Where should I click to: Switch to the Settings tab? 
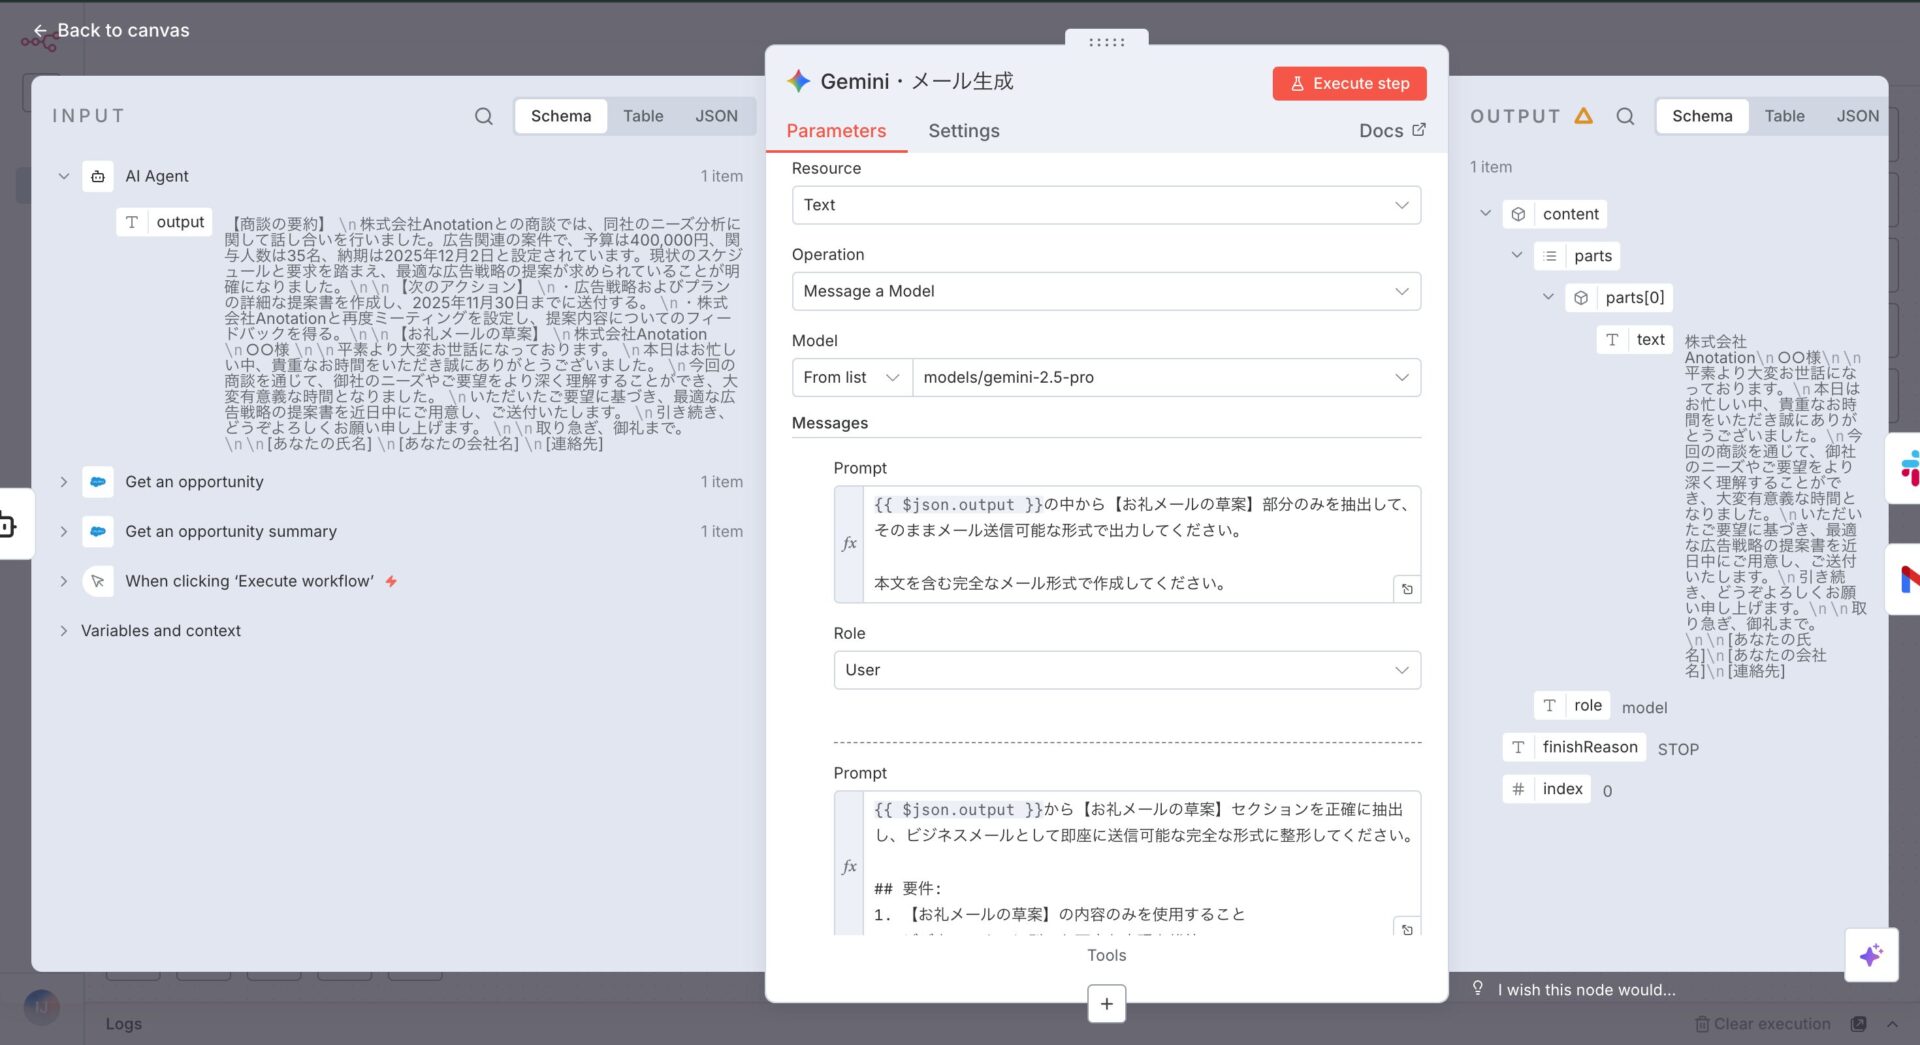[963, 131]
